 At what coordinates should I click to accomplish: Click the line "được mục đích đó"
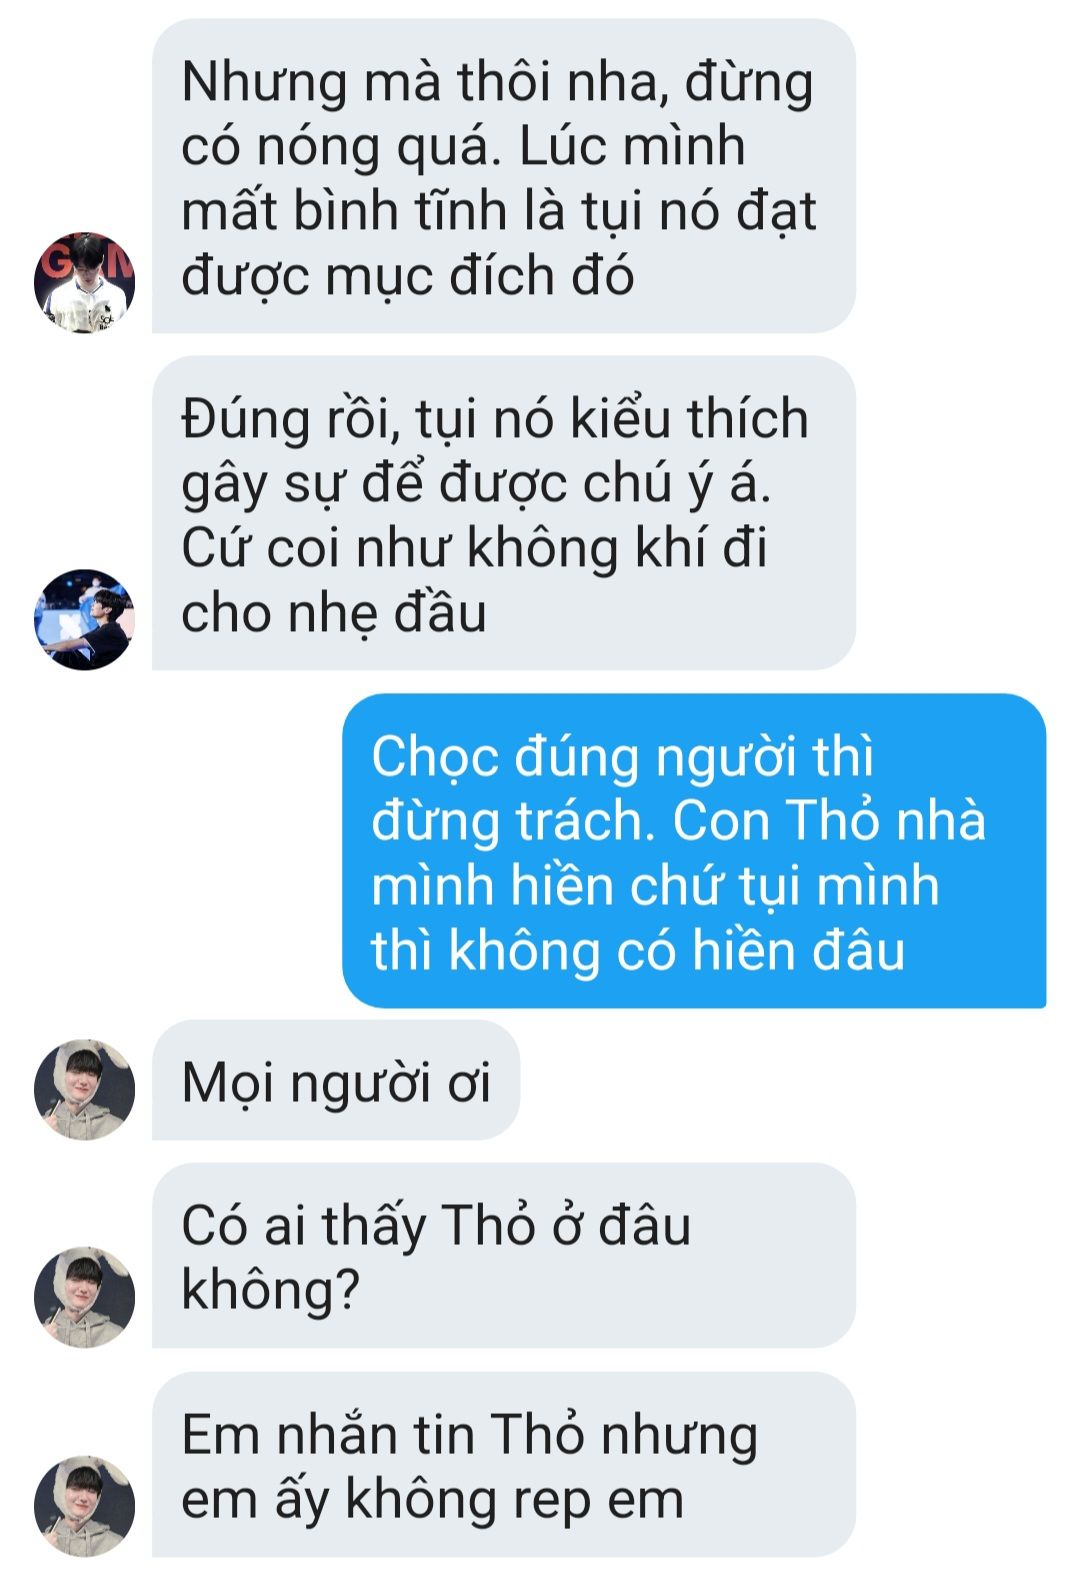[407, 276]
